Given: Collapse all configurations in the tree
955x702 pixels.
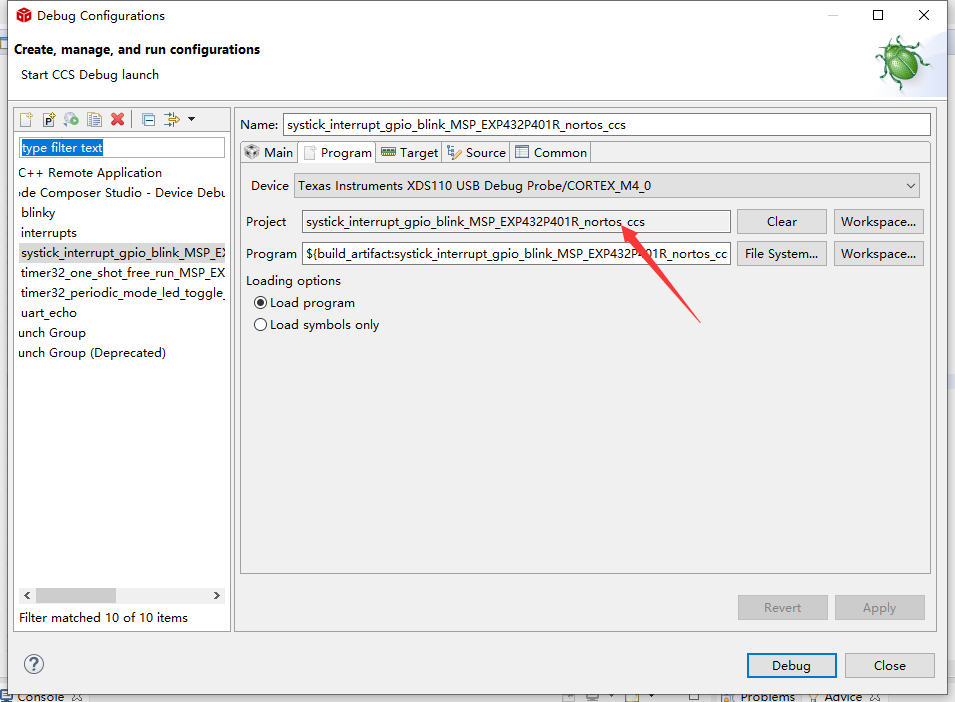Looking at the screenshot, I should pyautogui.click(x=147, y=119).
